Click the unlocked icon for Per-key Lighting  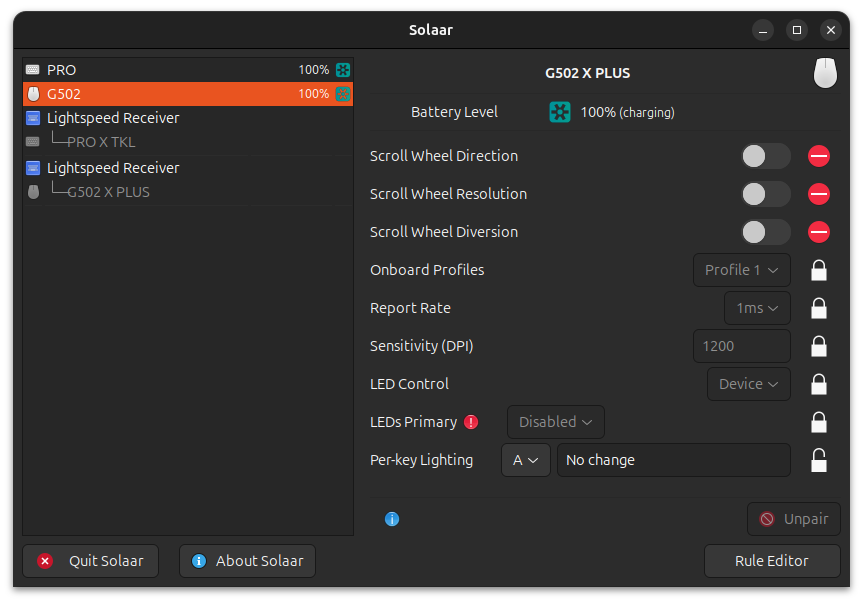point(819,460)
